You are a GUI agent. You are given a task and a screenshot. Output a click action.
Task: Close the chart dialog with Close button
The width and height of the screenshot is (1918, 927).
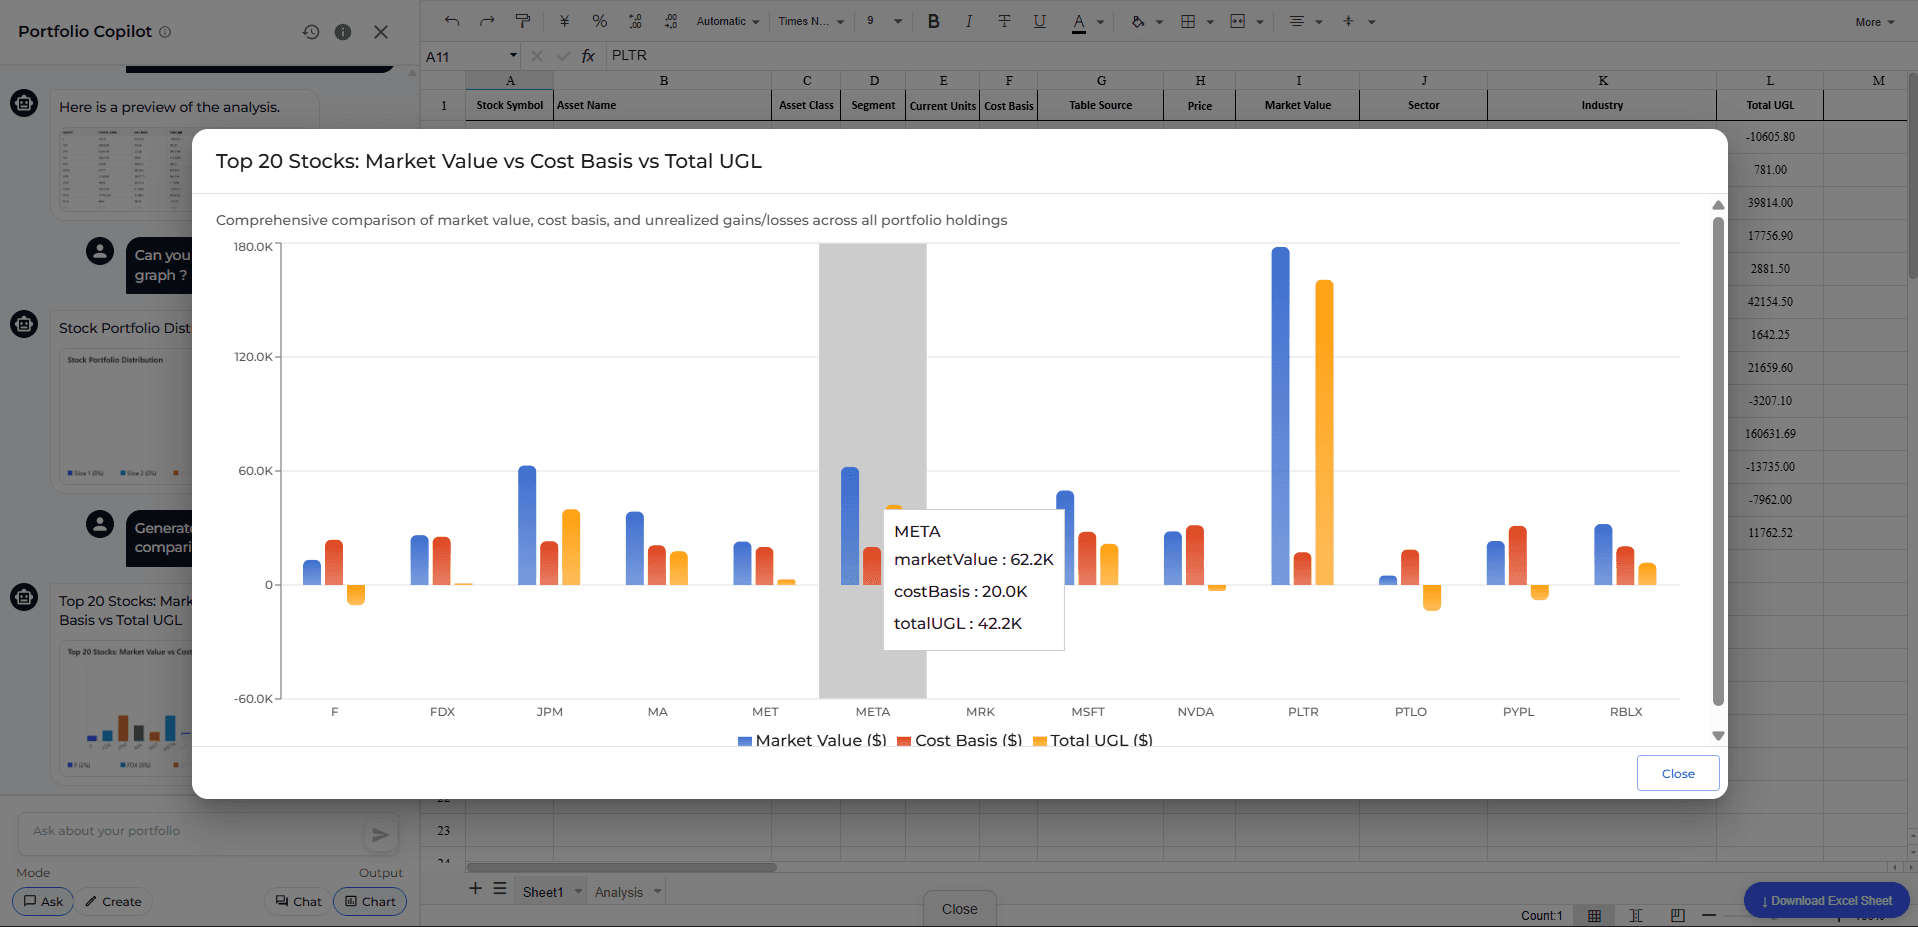pos(1677,773)
